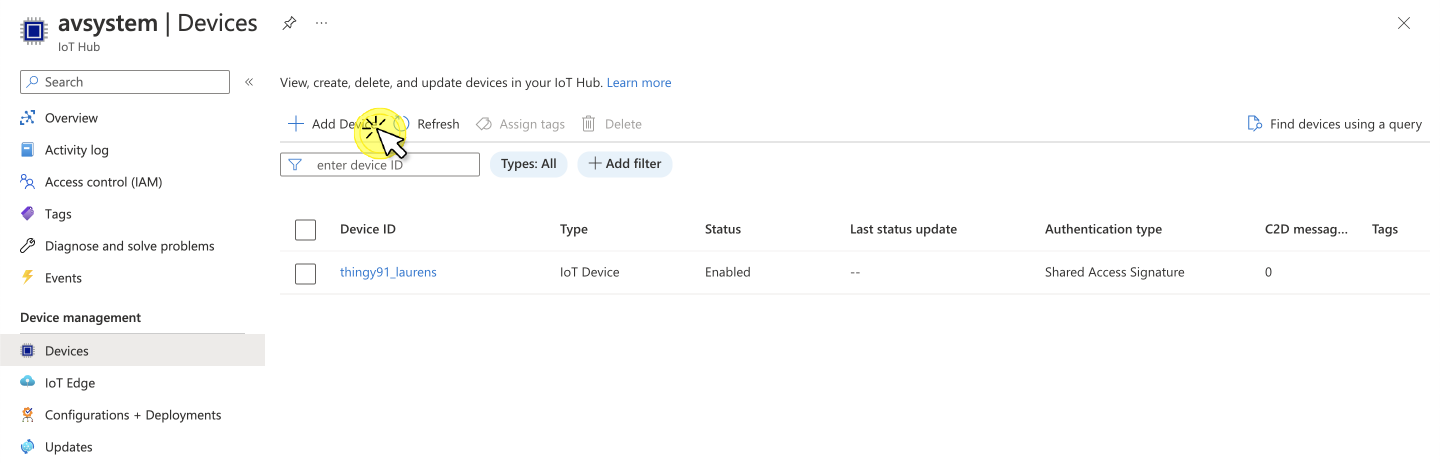Screen dimensions: 1440x463
Task: Click the Enabled status cell
Action: 727,272
